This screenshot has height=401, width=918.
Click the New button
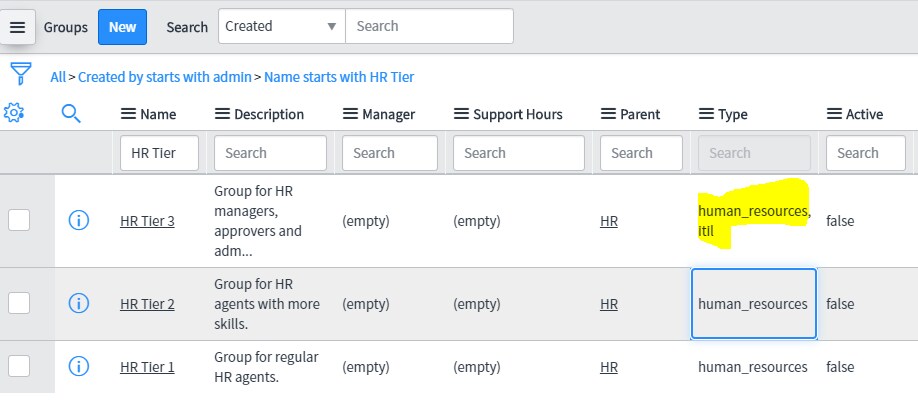coord(122,27)
